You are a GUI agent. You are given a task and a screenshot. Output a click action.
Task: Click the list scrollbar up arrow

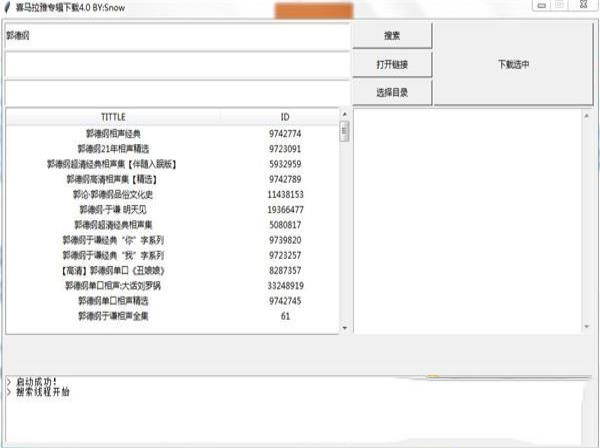pyautogui.click(x=345, y=114)
